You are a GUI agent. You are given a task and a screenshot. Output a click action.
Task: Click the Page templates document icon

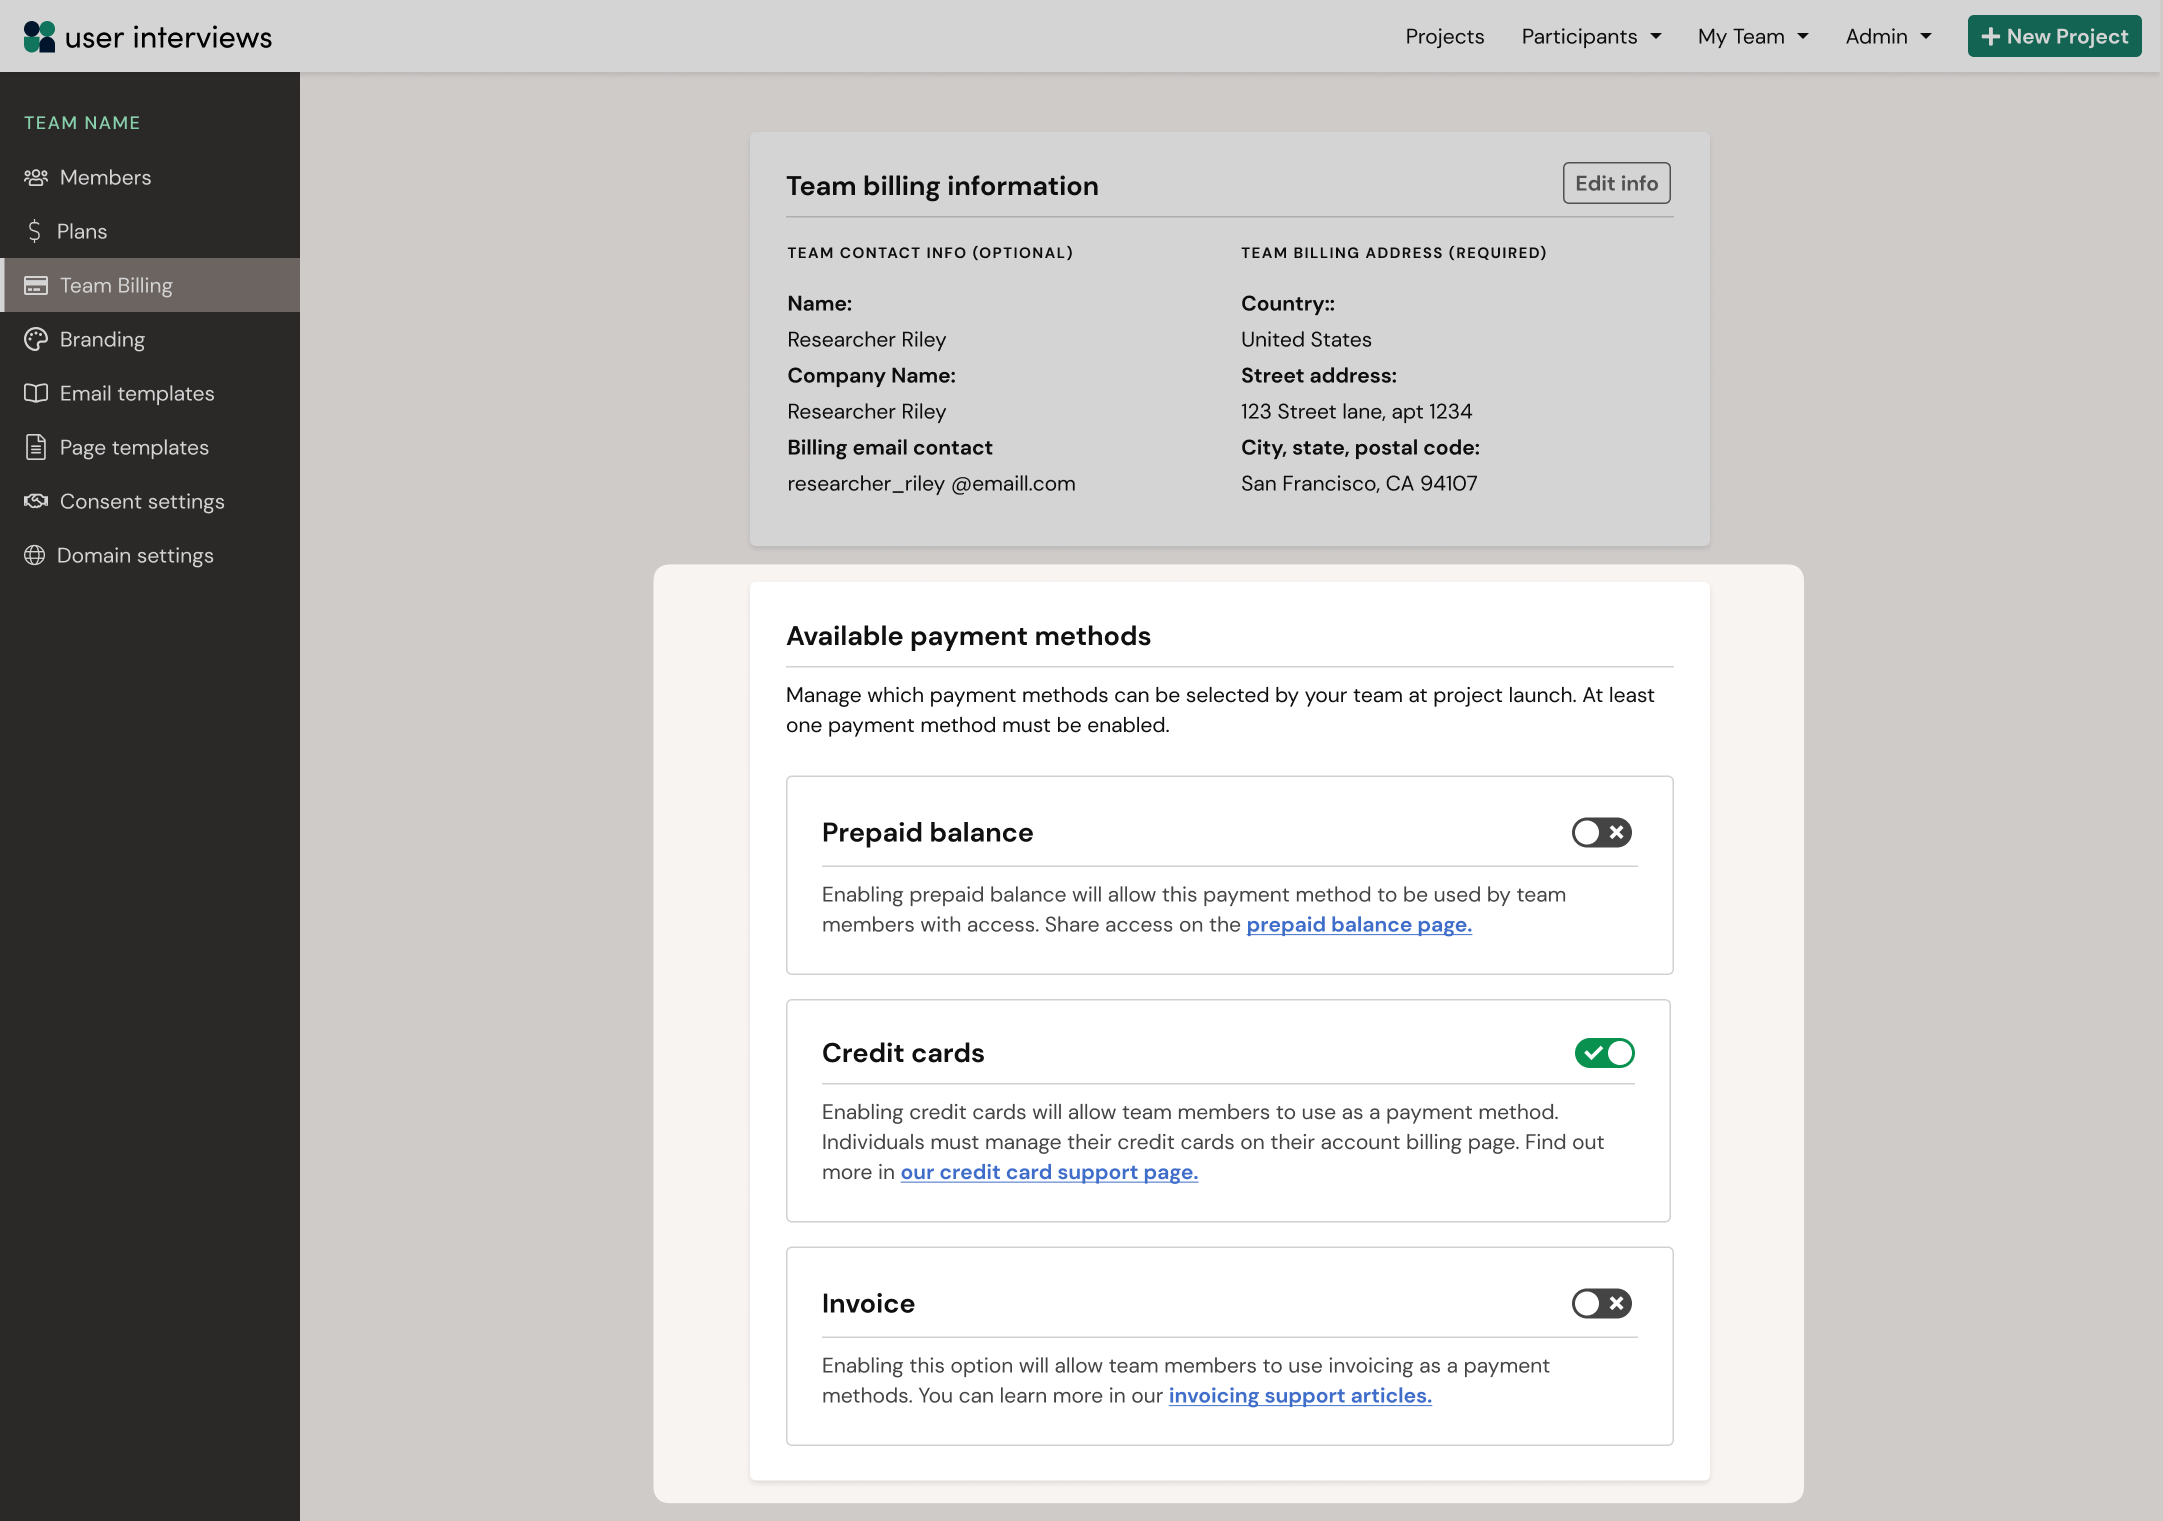(36, 447)
